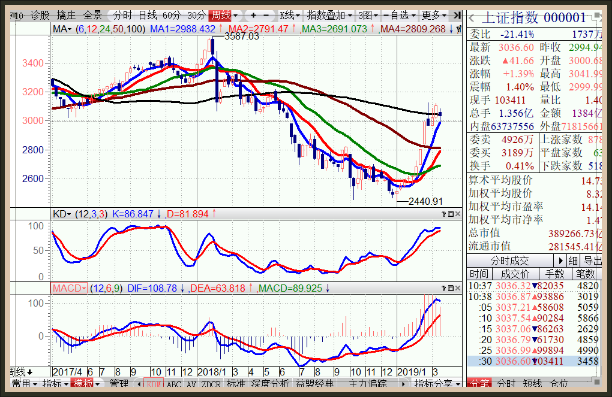This screenshot has width=612, height=397.
Task: Select the 10:37 trade row
Action: point(534,286)
